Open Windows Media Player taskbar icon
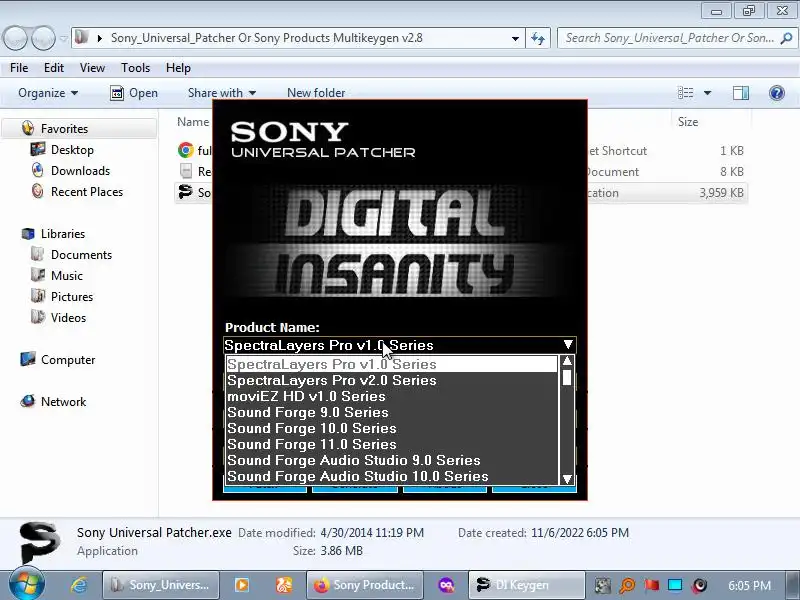Viewport: 800px width, 600px height. tap(242, 585)
